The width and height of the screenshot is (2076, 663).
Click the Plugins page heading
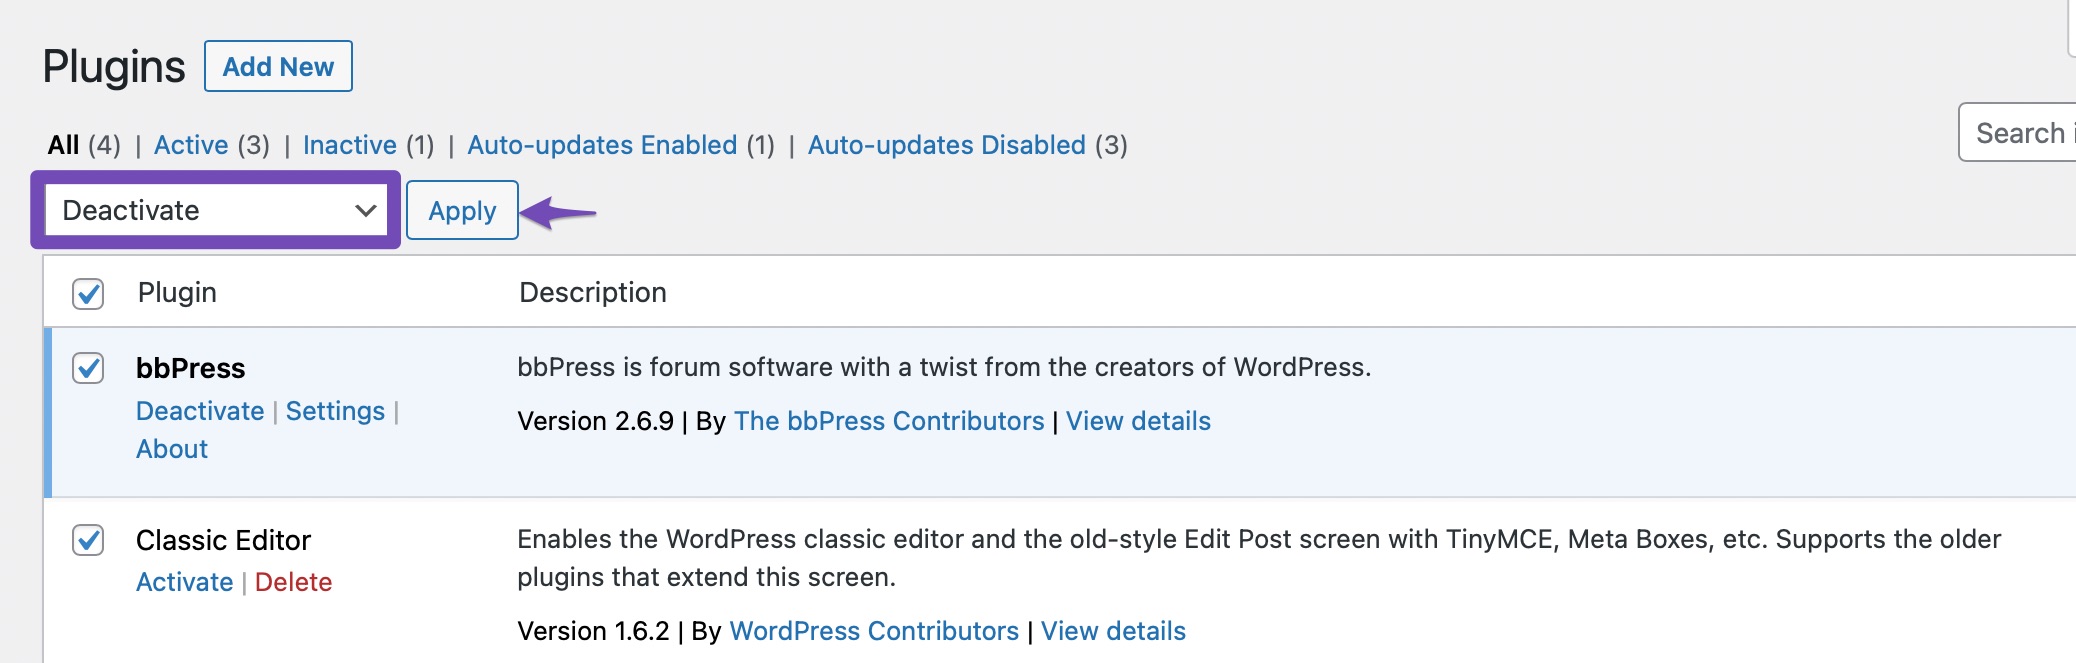coord(114,67)
